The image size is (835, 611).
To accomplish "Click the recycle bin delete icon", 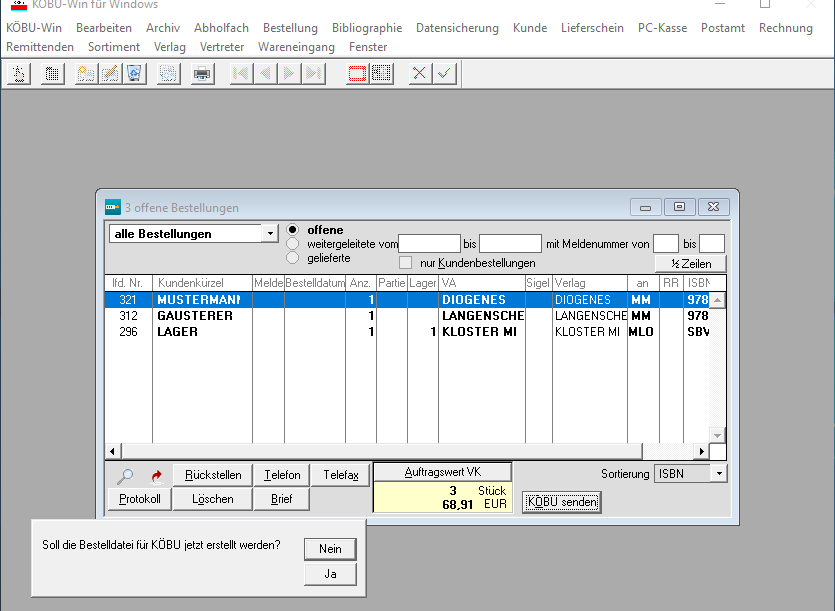I will pos(135,74).
